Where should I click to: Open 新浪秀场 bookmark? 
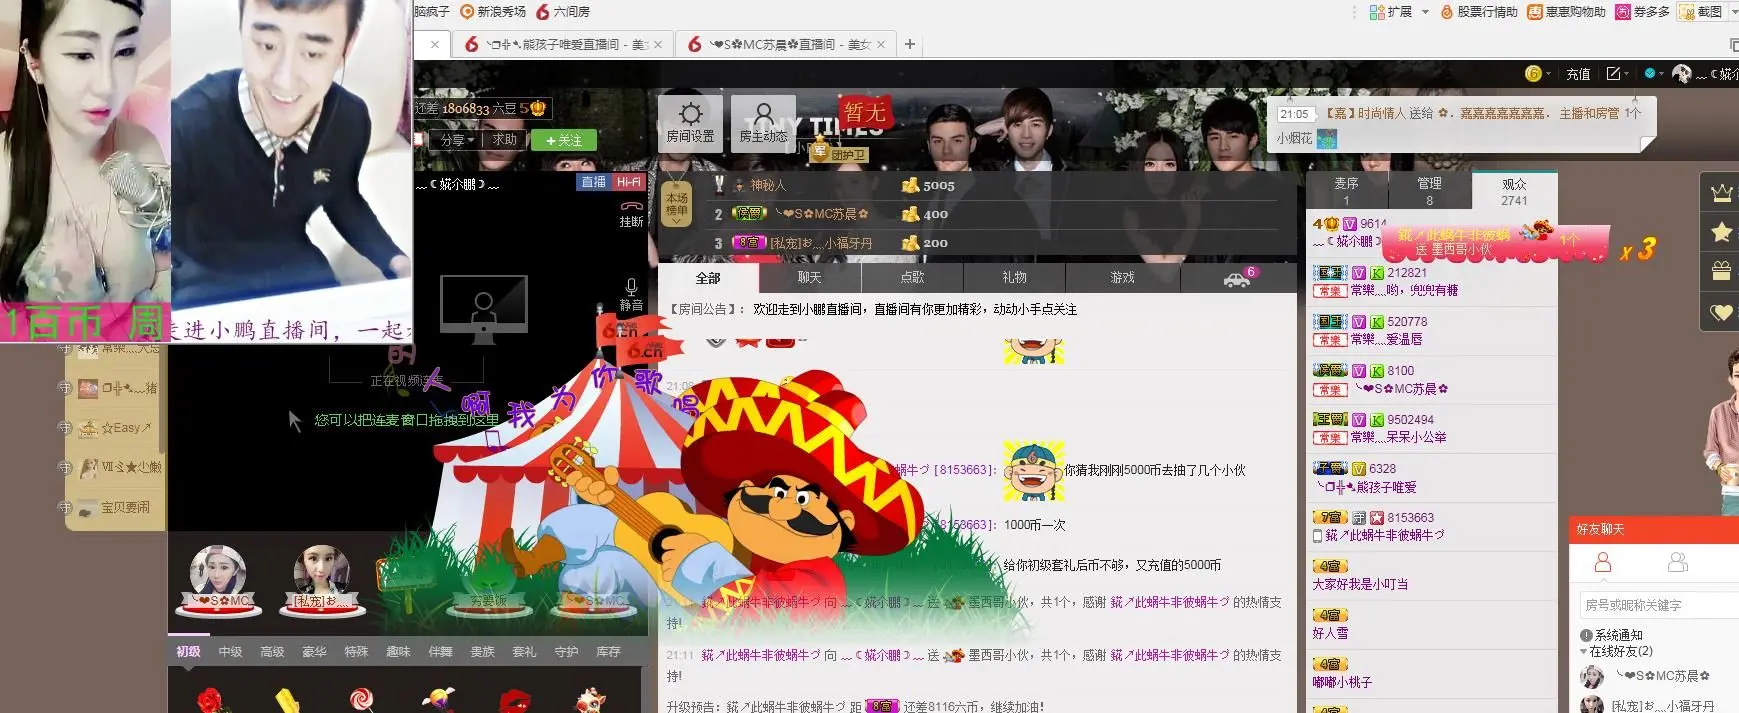(493, 12)
